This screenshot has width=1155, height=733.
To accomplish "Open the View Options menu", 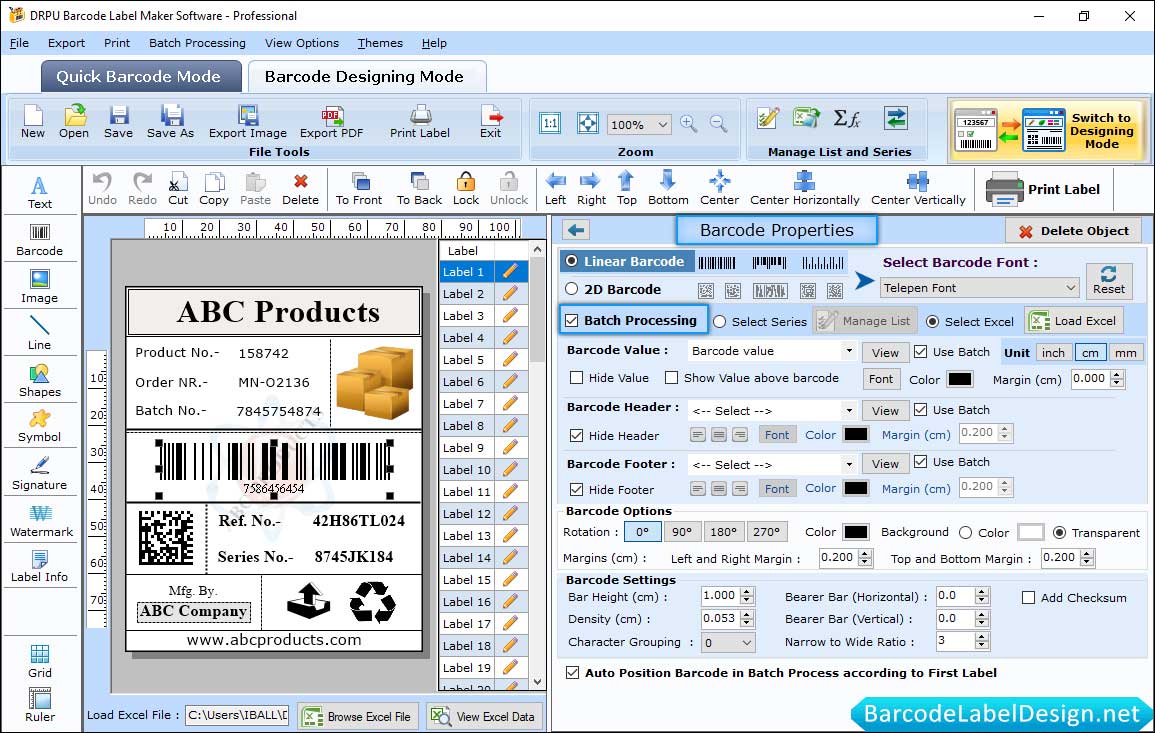I will click(x=302, y=43).
